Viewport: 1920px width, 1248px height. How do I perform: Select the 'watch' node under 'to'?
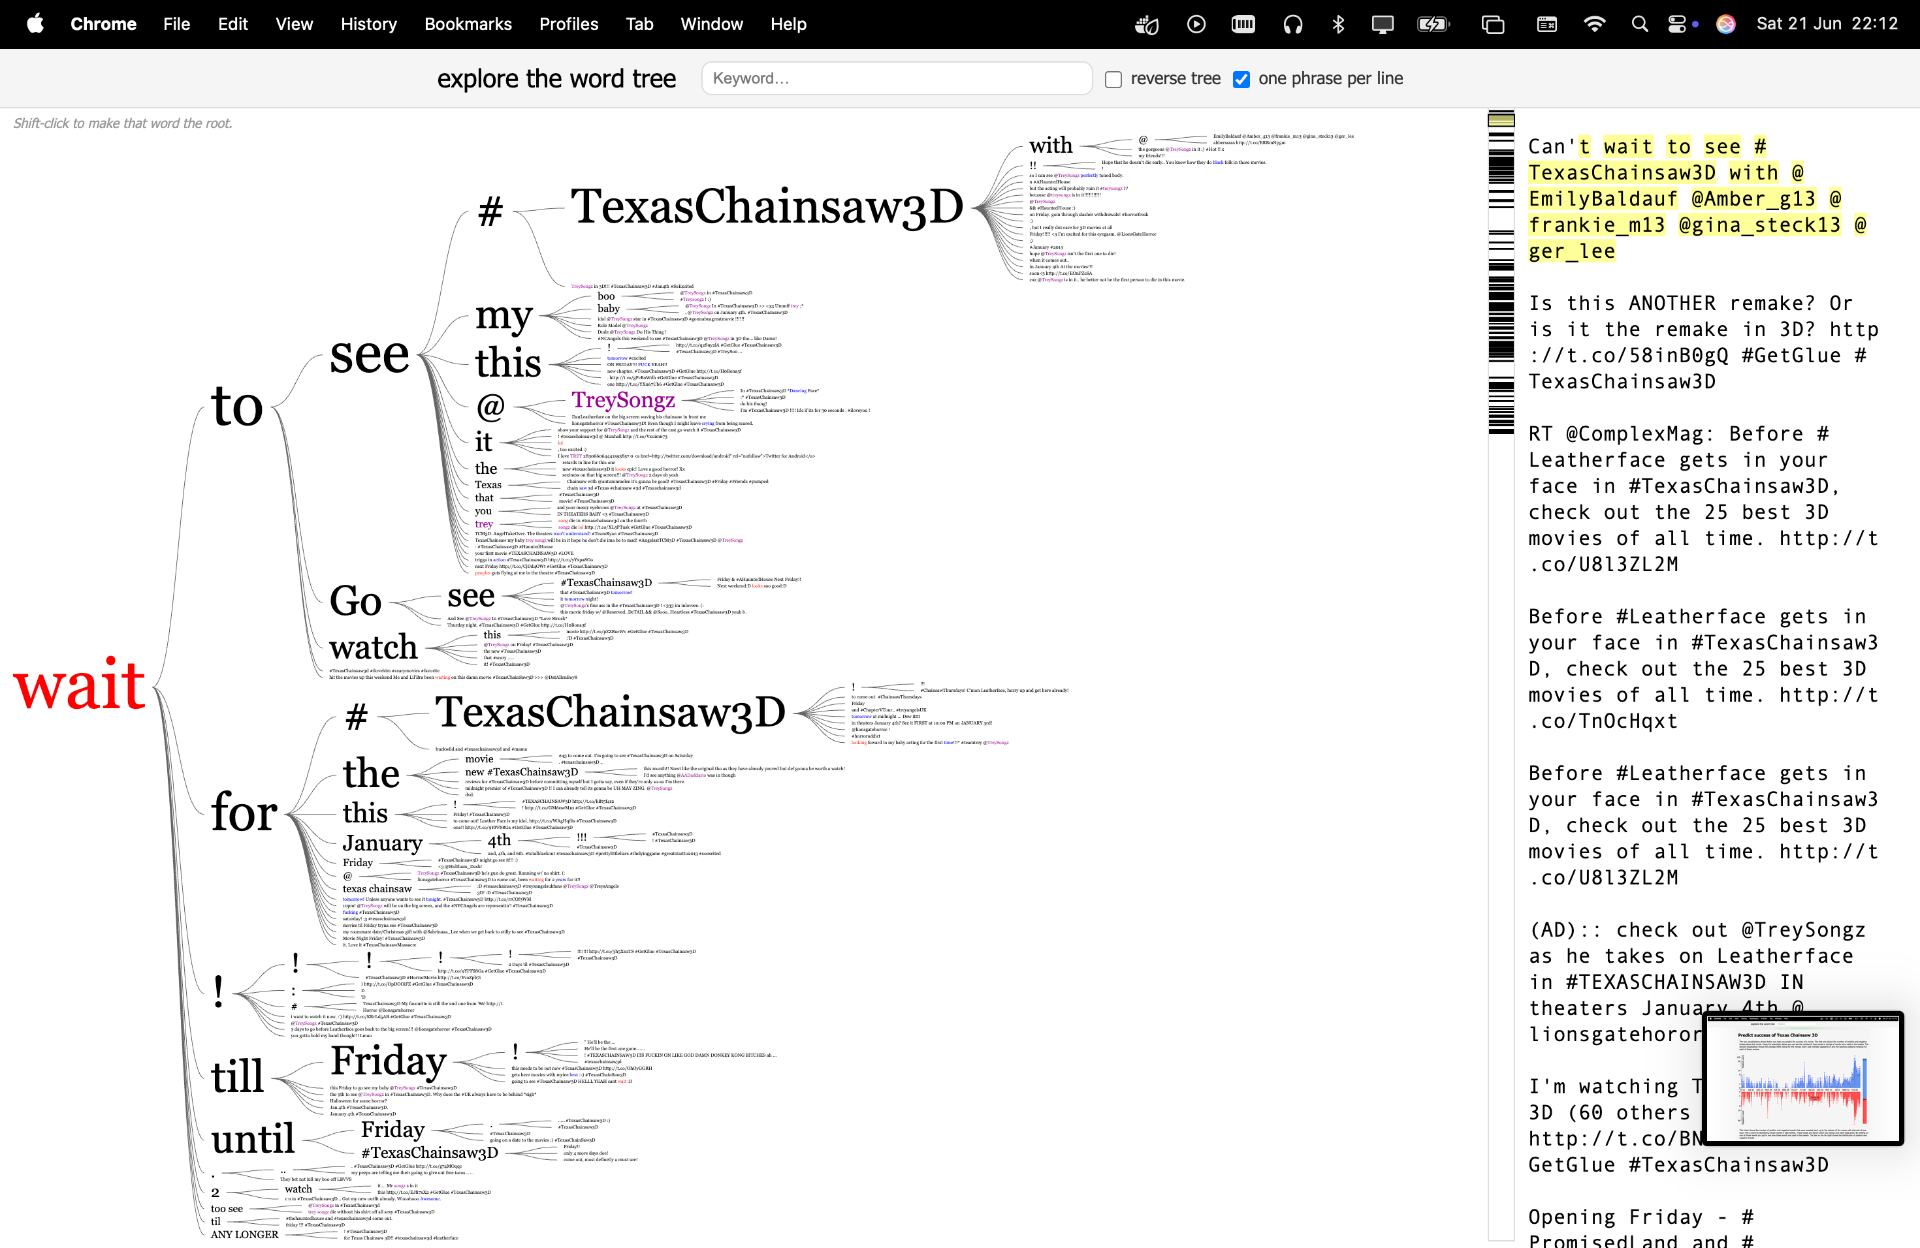tap(373, 647)
